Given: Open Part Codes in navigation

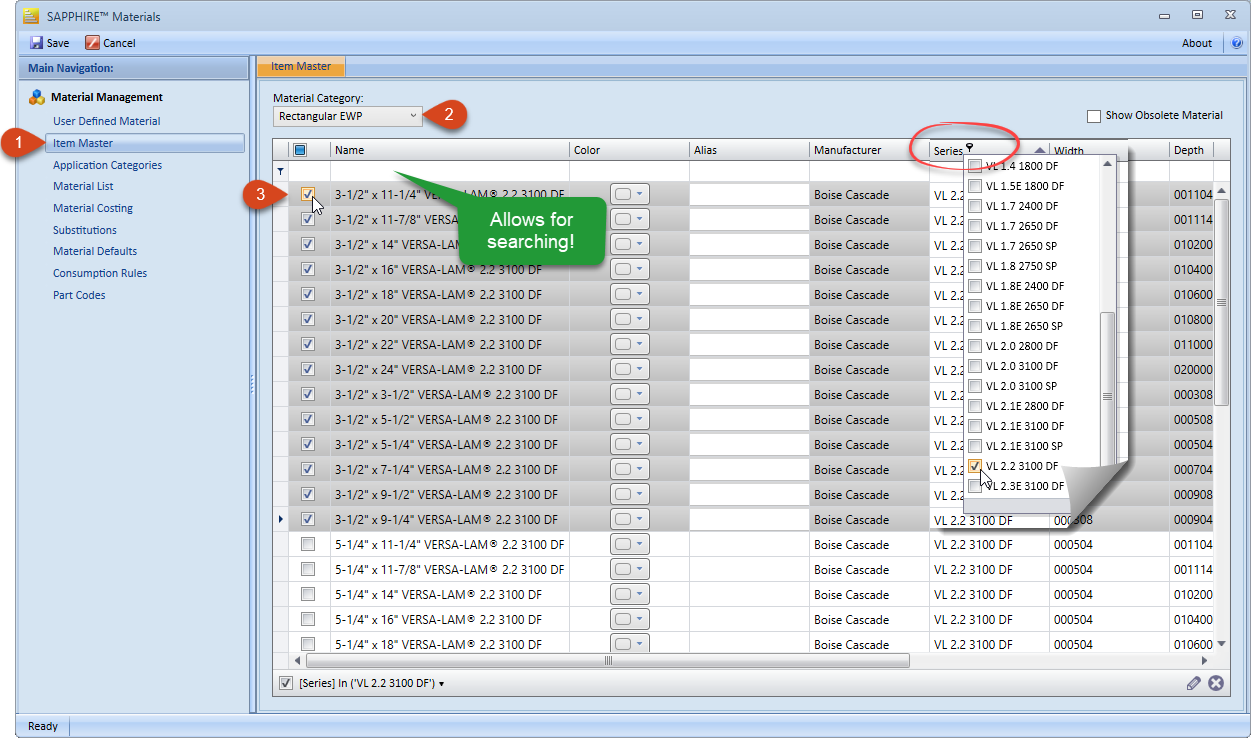Looking at the screenshot, I should (79, 295).
